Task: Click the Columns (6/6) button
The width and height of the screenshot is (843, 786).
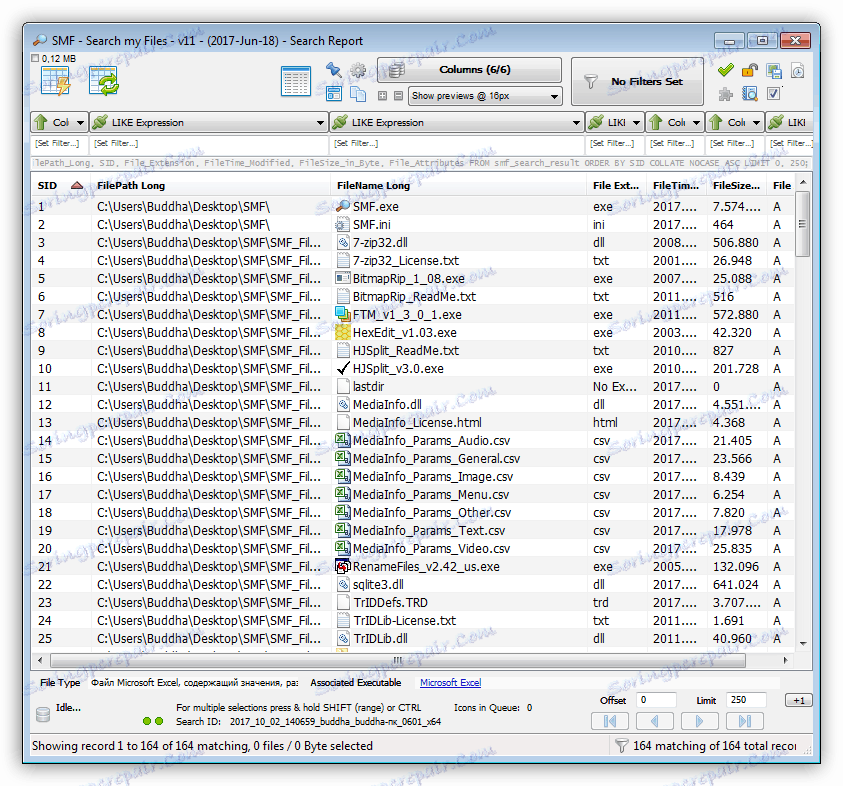Action: point(469,70)
